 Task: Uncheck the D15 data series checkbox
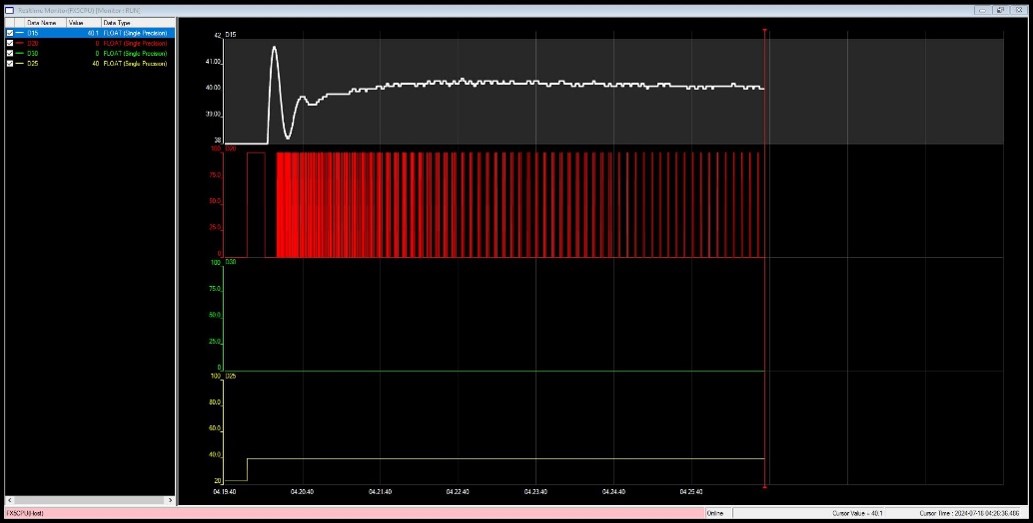click(9, 33)
